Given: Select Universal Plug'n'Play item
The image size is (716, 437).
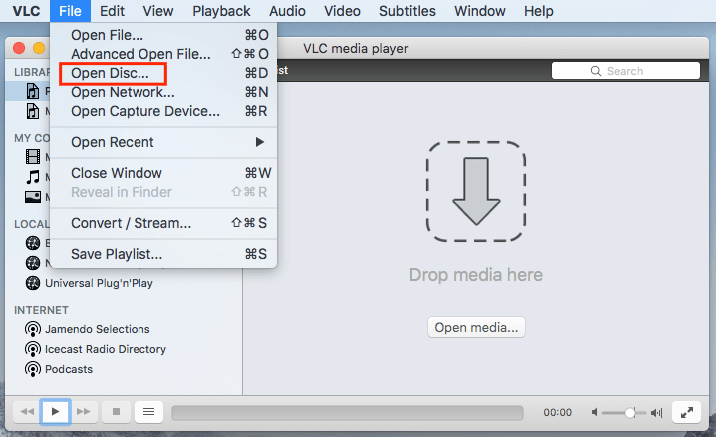Looking at the screenshot, I should click(98, 283).
